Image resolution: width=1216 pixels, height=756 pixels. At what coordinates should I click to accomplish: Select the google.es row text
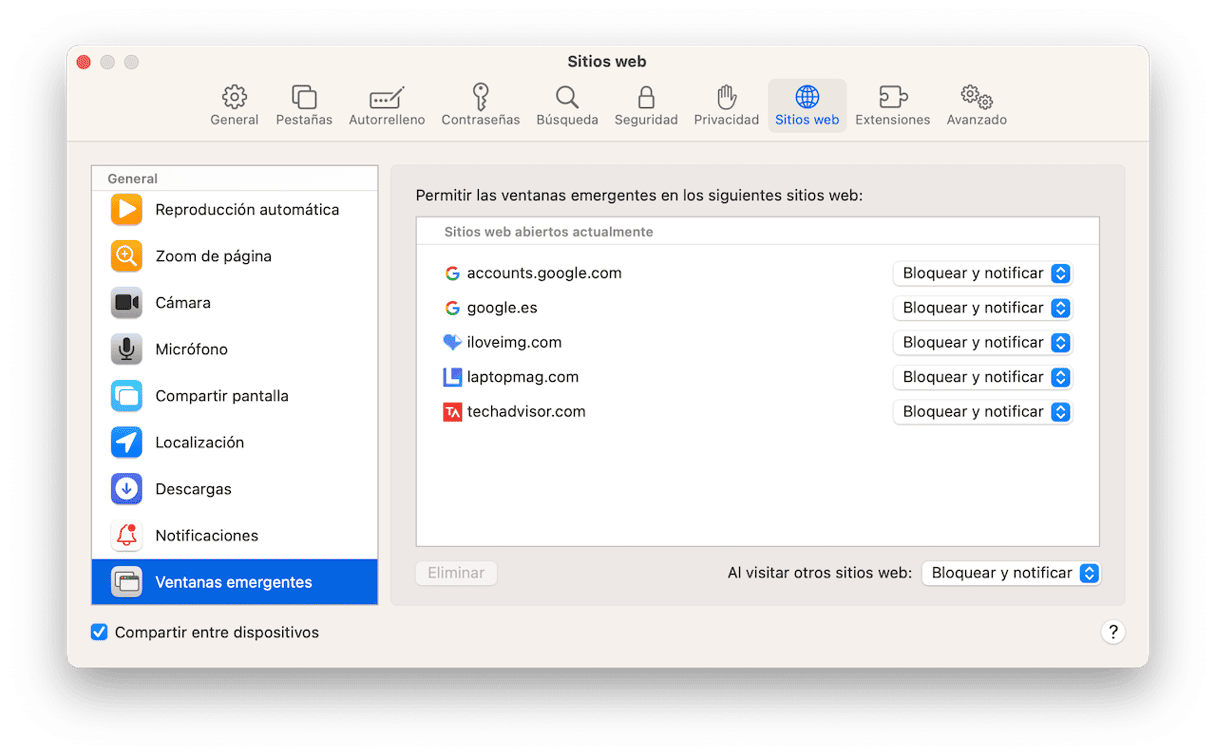pos(502,308)
